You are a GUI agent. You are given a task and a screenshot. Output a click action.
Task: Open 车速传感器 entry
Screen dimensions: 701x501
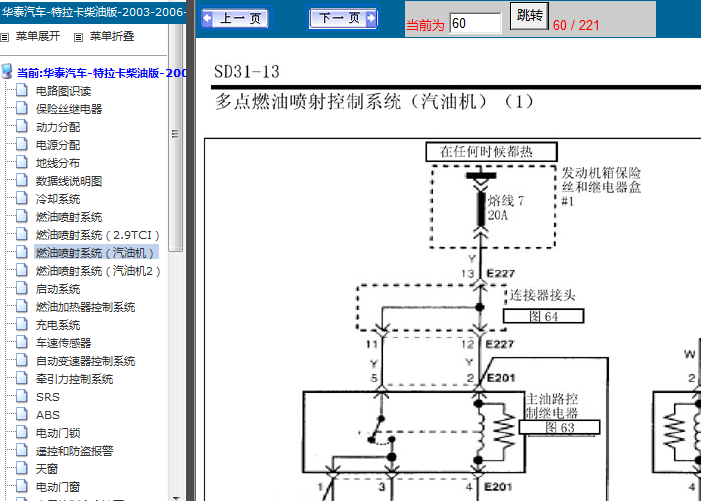click(x=63, y=343)
